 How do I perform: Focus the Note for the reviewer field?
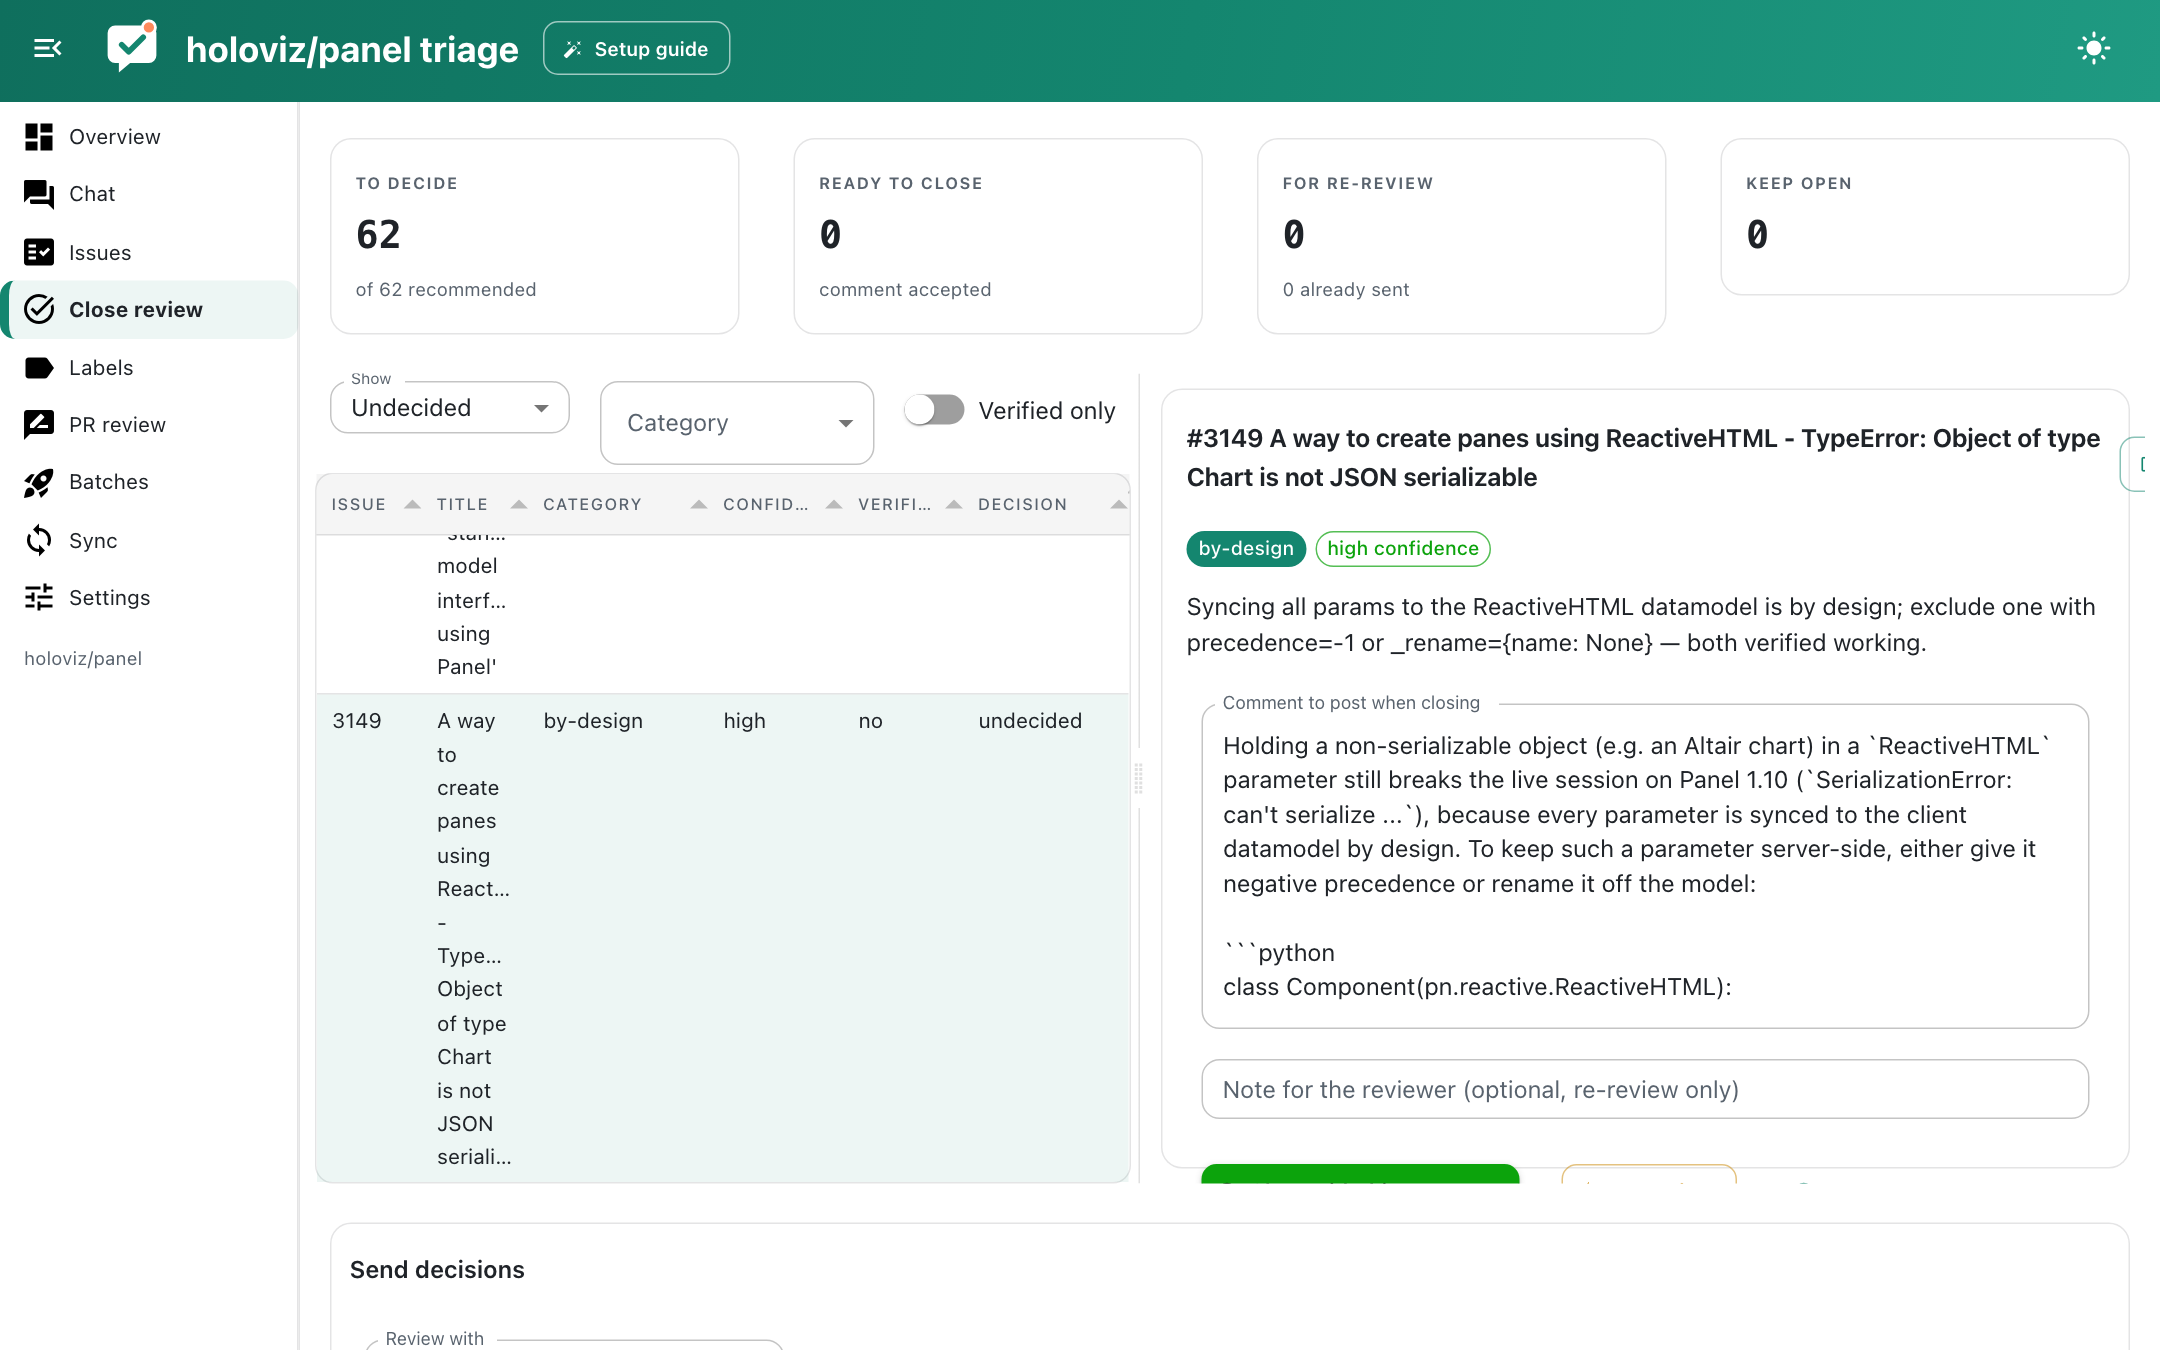(1645, 1089)
